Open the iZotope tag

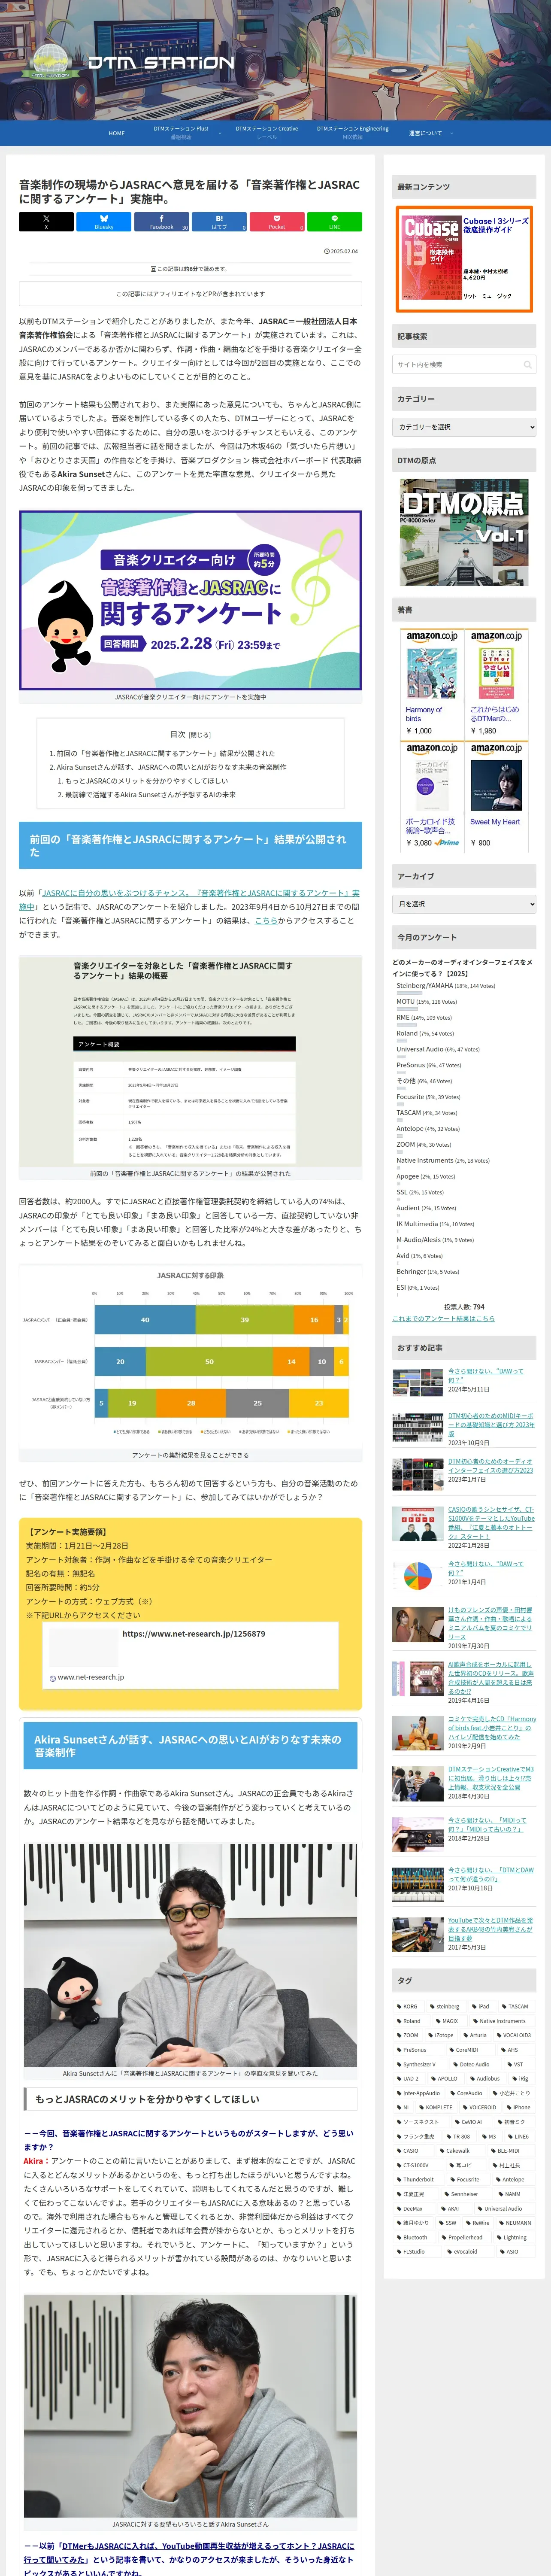tap(441, 2035)
